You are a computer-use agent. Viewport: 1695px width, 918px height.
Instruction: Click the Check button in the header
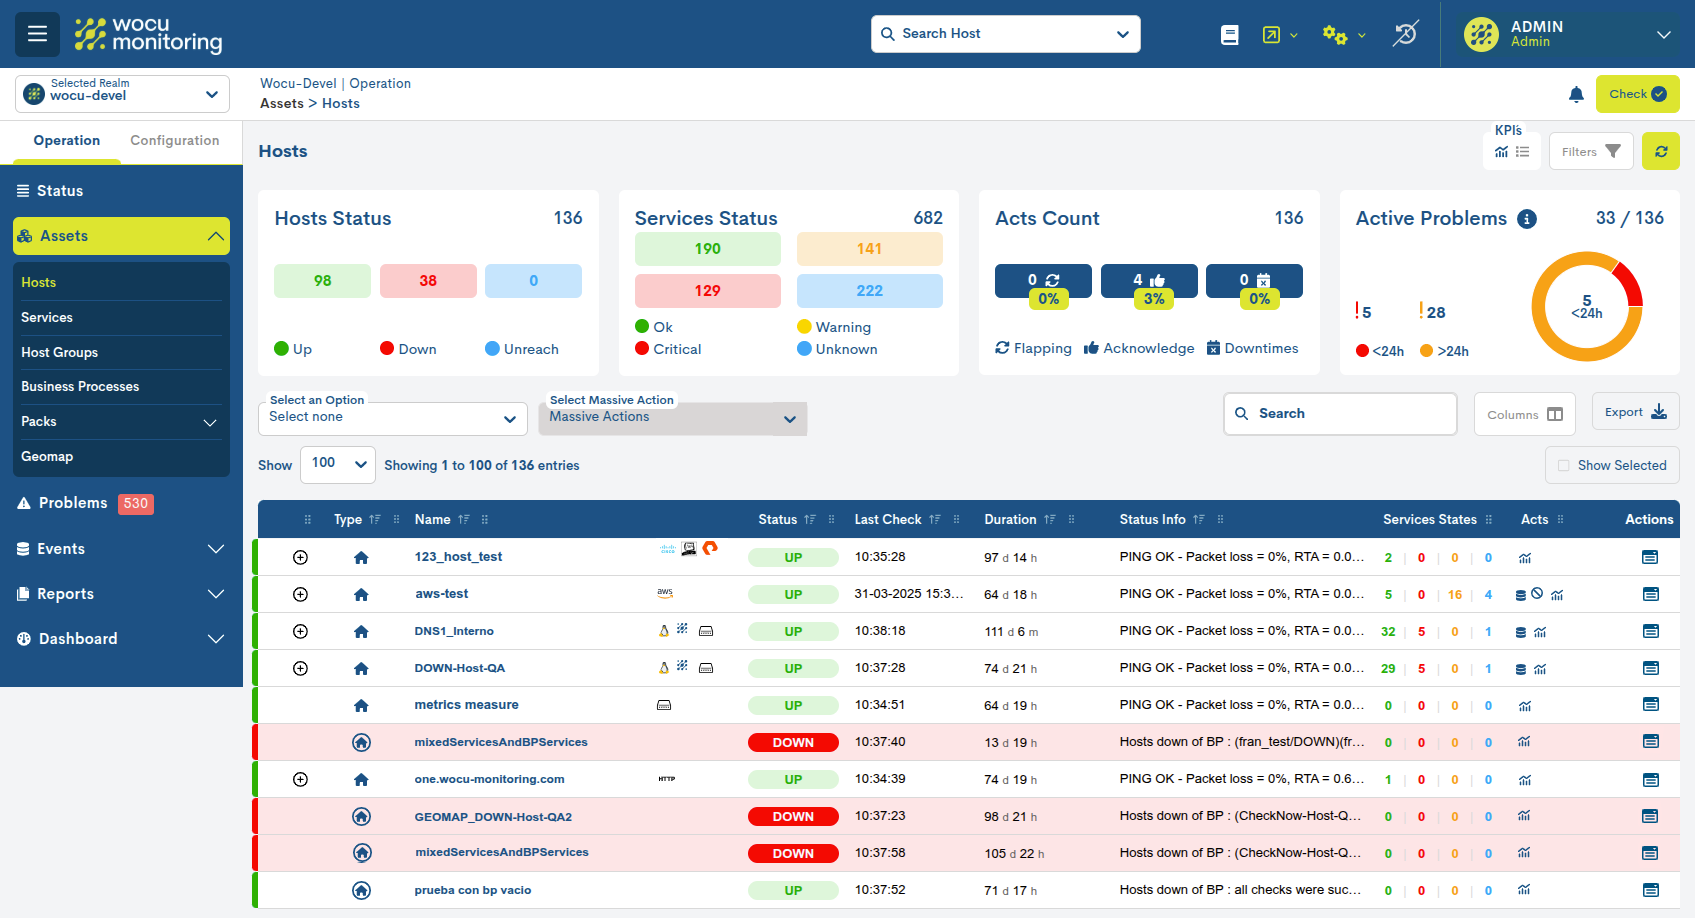(x=1637, y=94)
